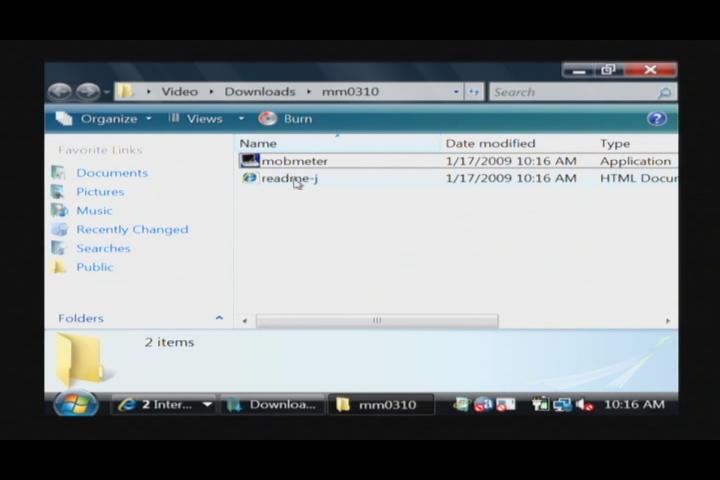This screenshot has height=480, width=720.
Task: Open the 2 Internet Explorer taskbar group
Action: [x=164, y=405]
